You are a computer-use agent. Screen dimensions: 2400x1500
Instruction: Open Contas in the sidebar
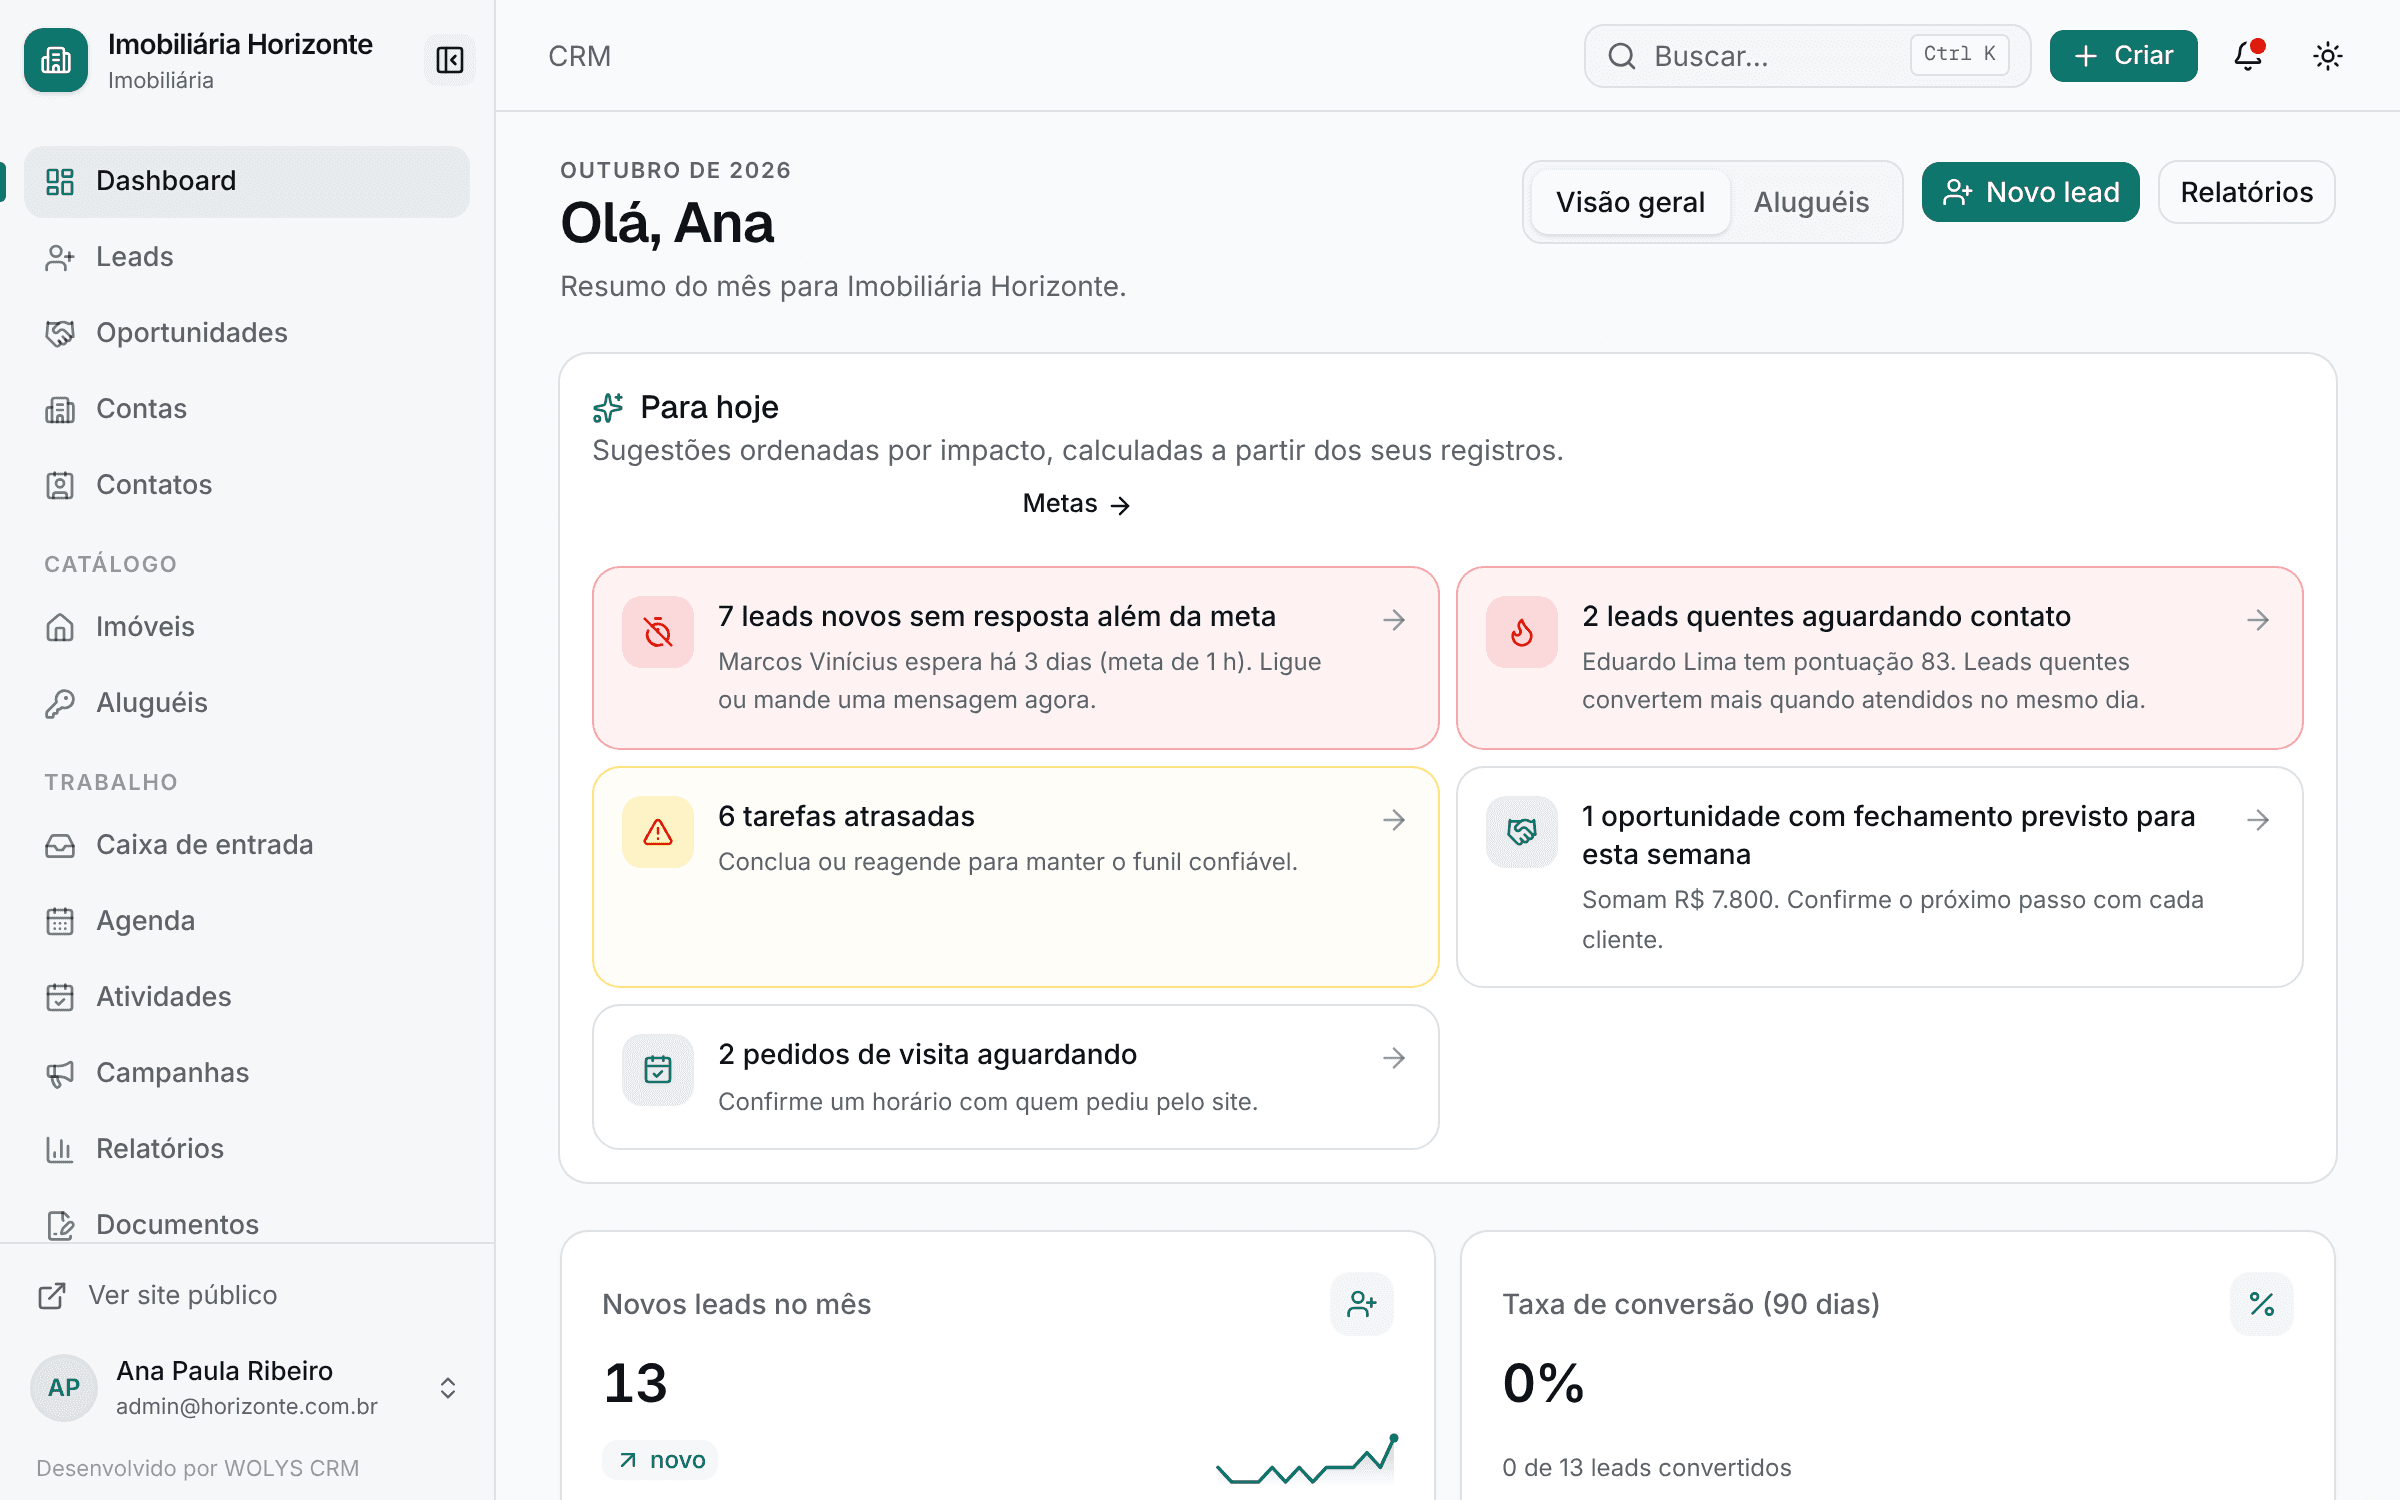(246, 409)
